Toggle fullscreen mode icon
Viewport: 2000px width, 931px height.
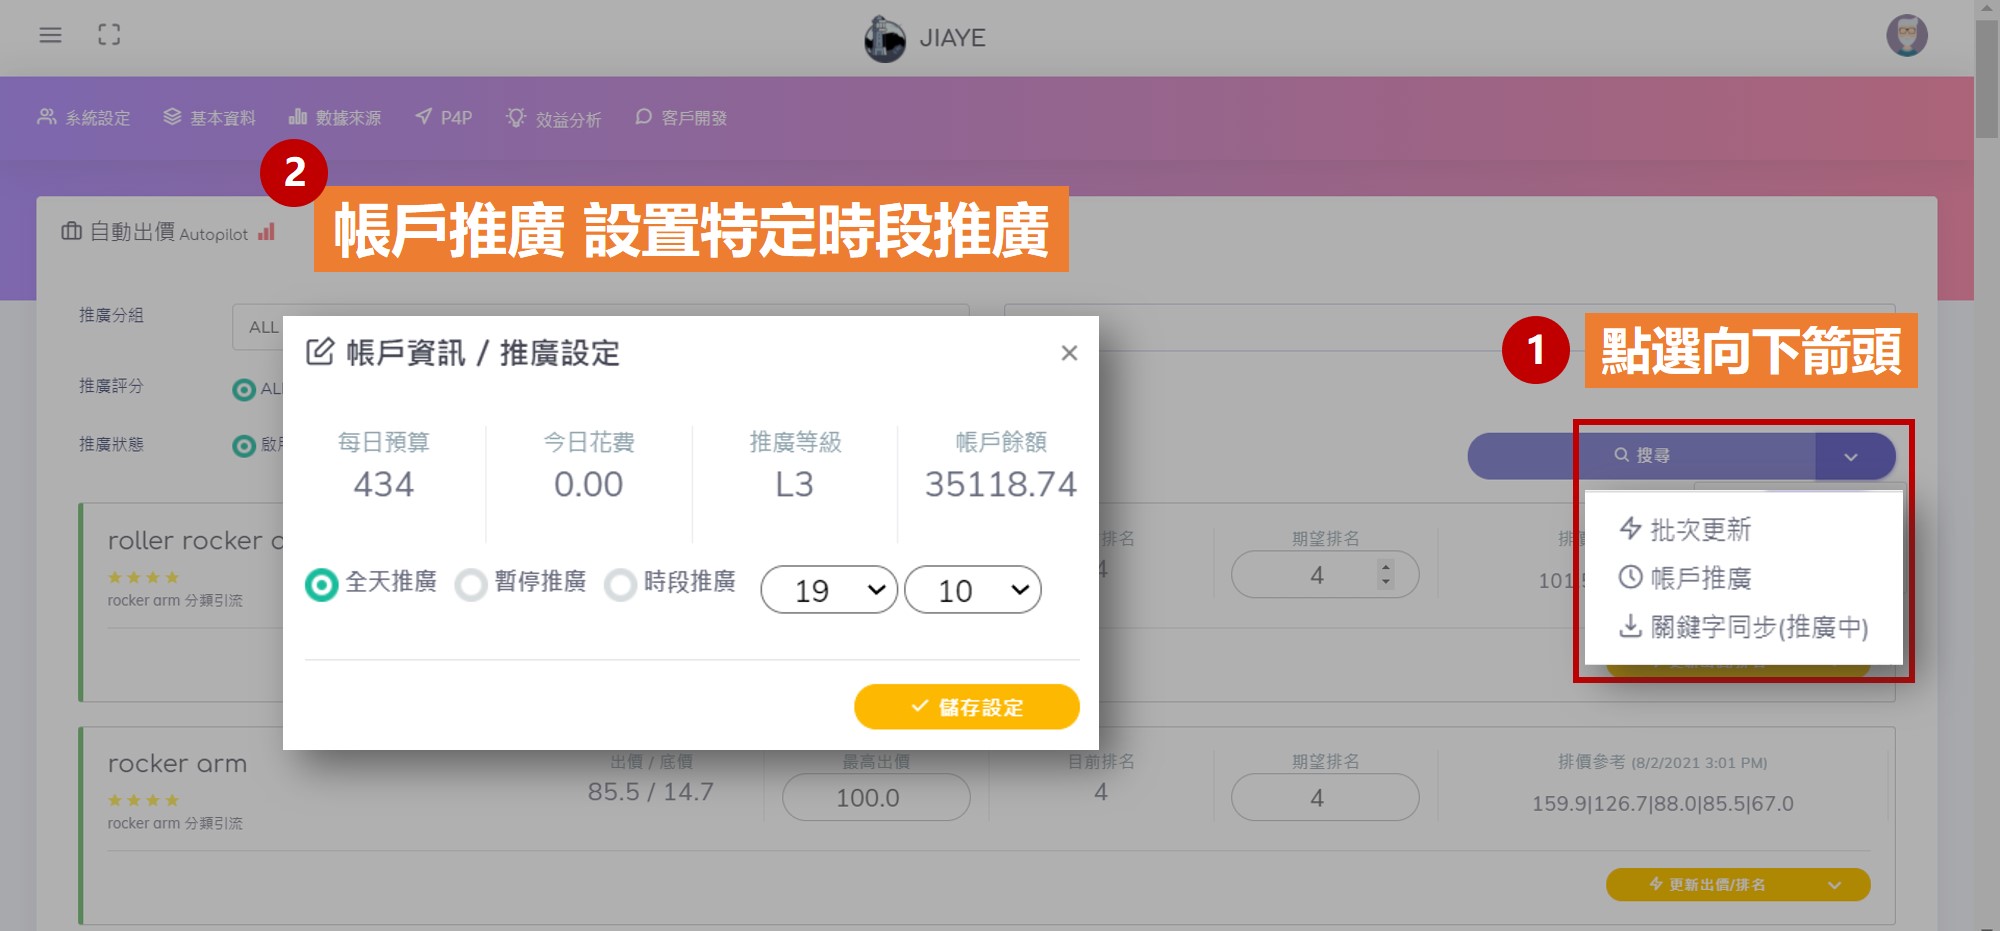109,35
